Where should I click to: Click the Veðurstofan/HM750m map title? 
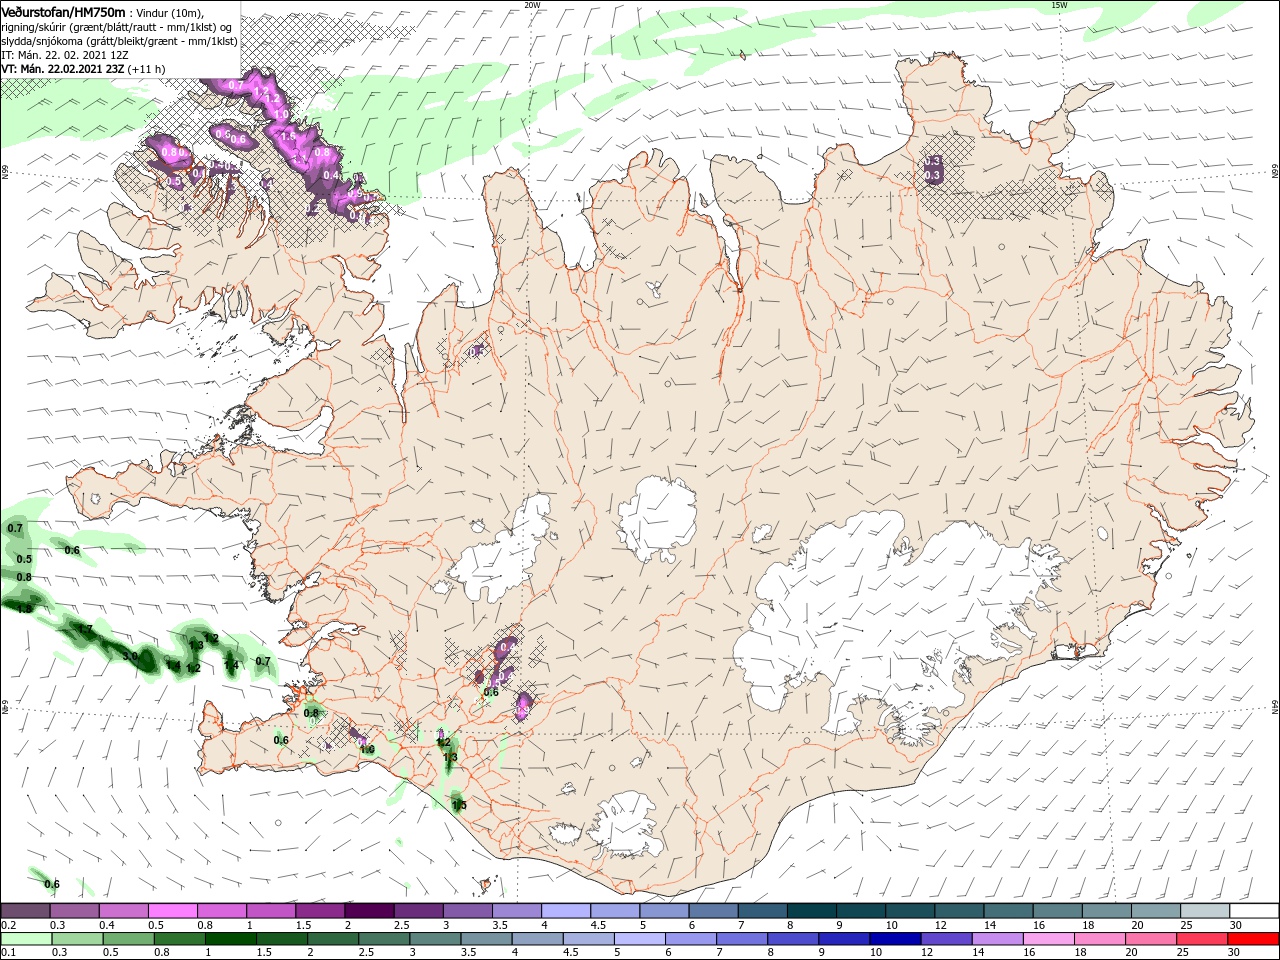63,12
